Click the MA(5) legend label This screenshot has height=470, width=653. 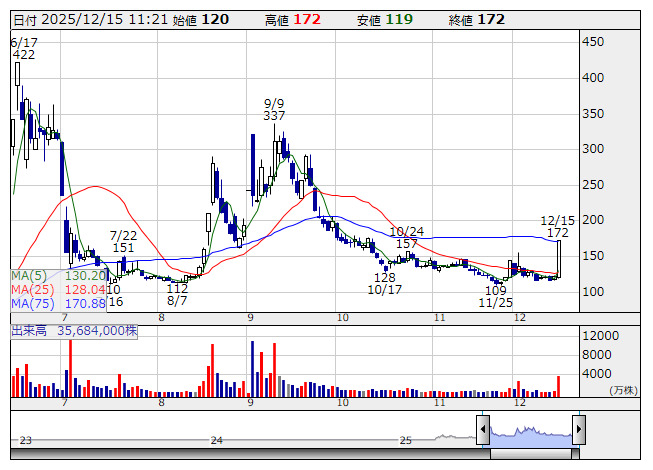29,275
